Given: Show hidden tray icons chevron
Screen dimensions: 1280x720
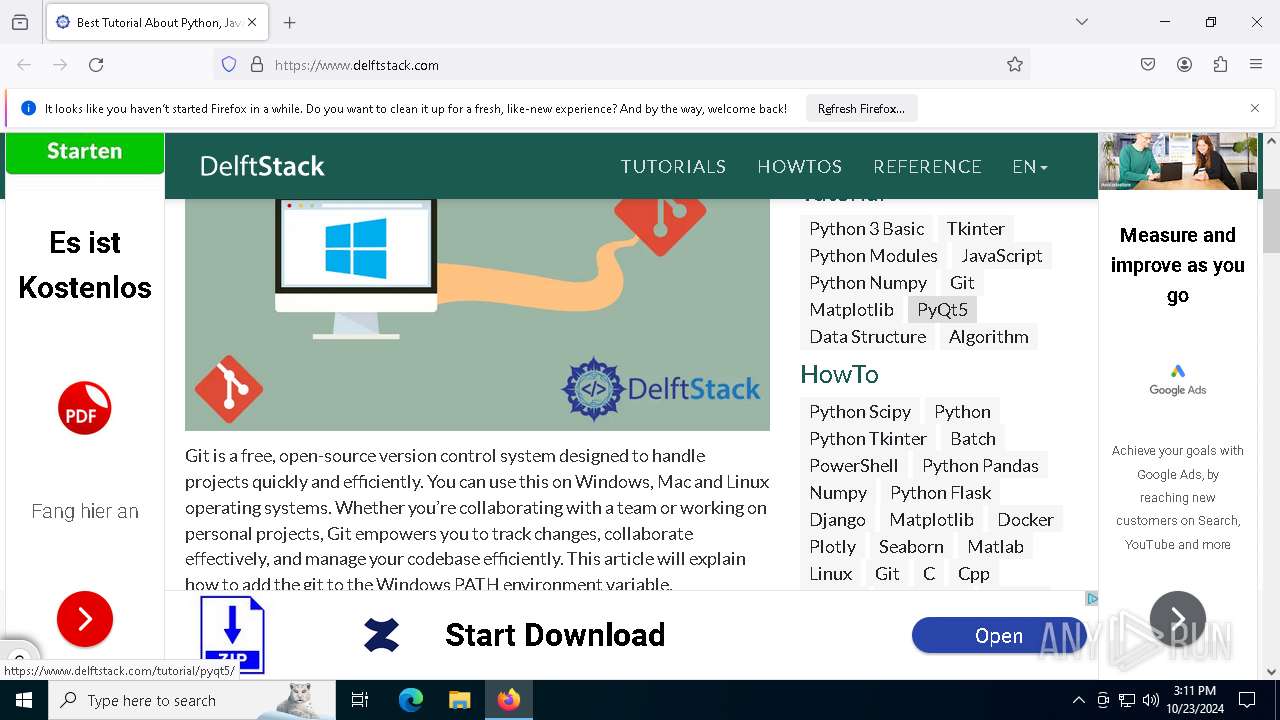Looking at the screenshot, I should point(1078,700).
